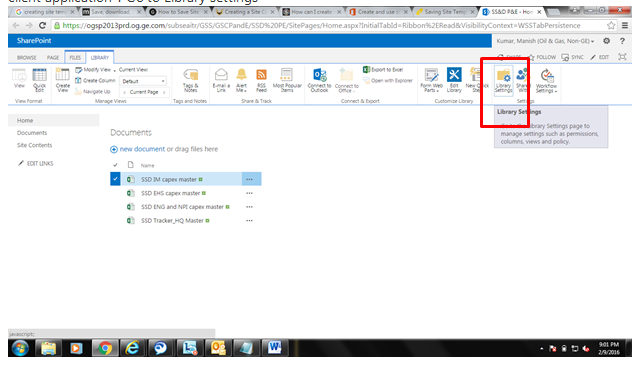The height and width of the screenshot is (371, 643).
Task: Open Edit Library tool
Action: [x=454, y=80]
